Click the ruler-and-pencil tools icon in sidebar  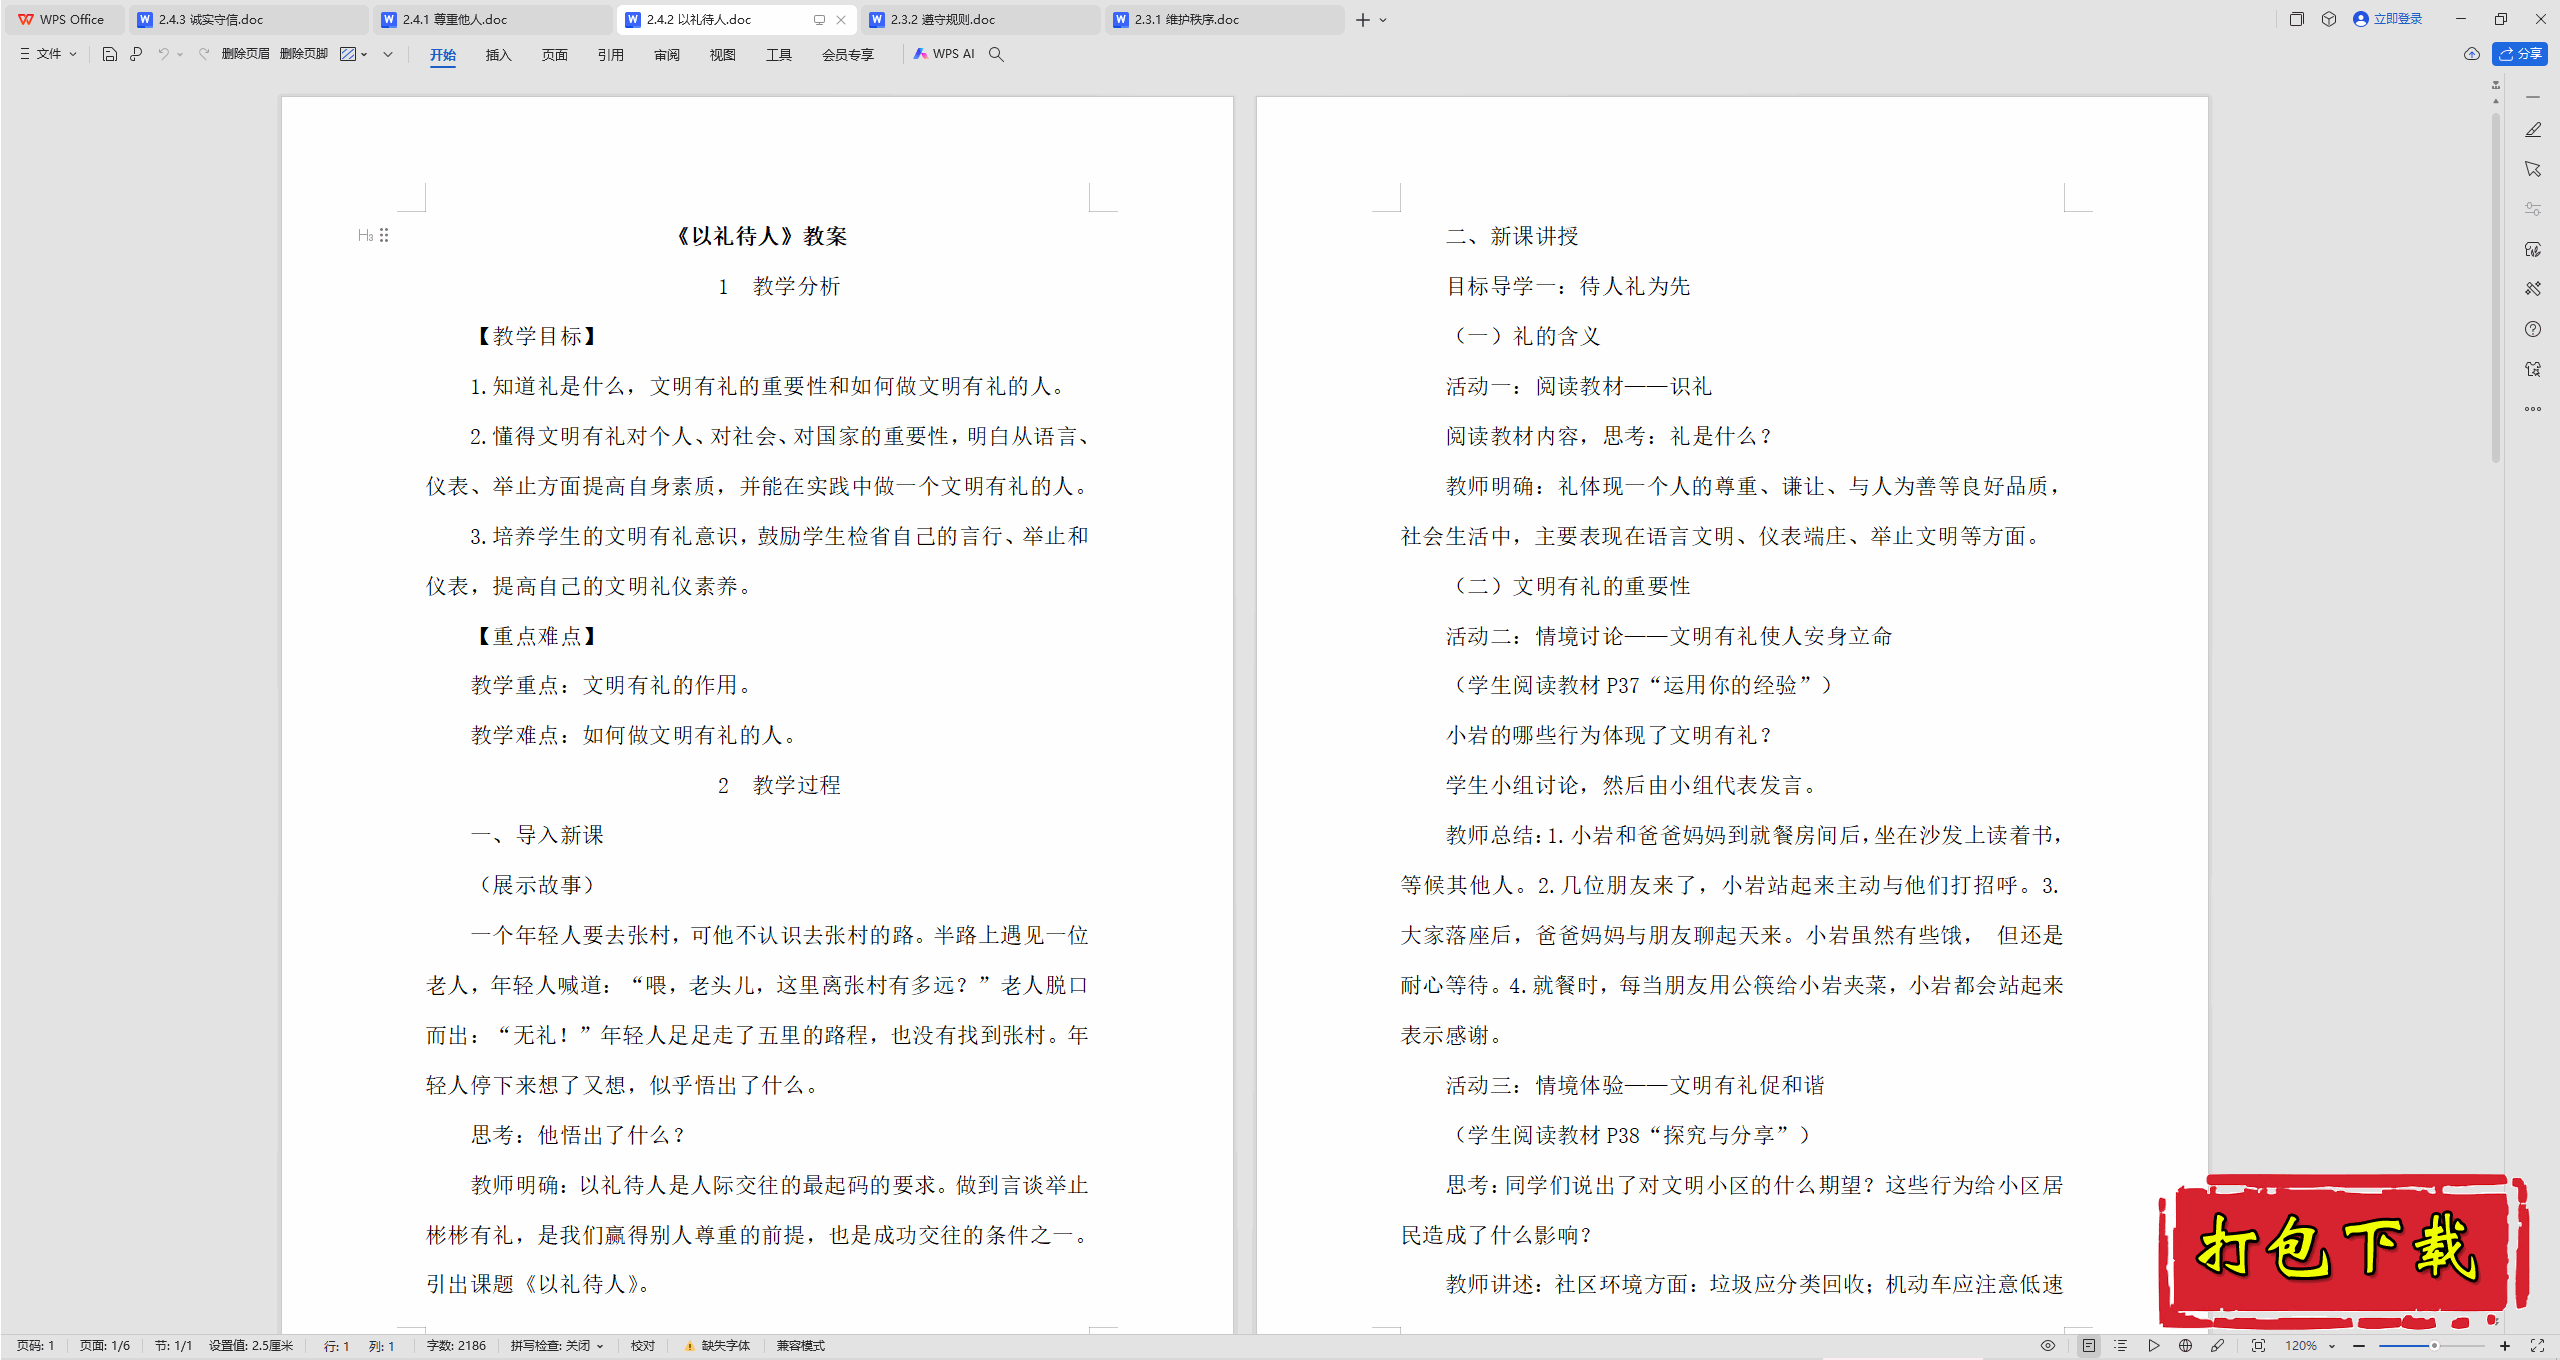[x=2533, y=289]
